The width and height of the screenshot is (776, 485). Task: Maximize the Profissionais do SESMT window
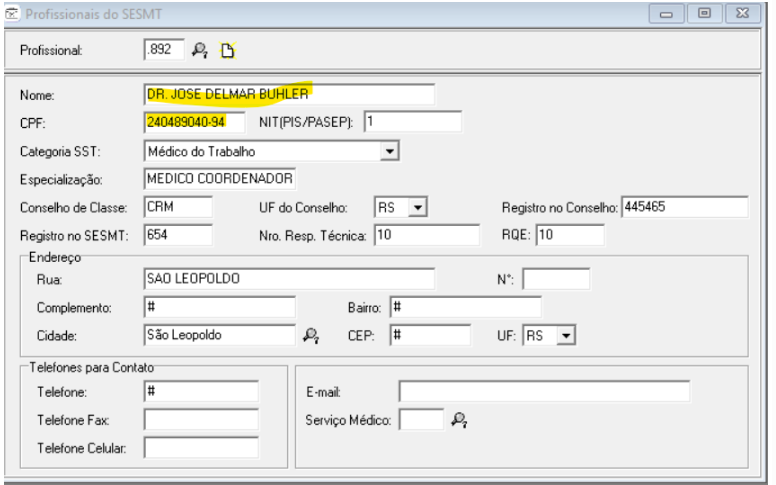[x=704, y=15]
